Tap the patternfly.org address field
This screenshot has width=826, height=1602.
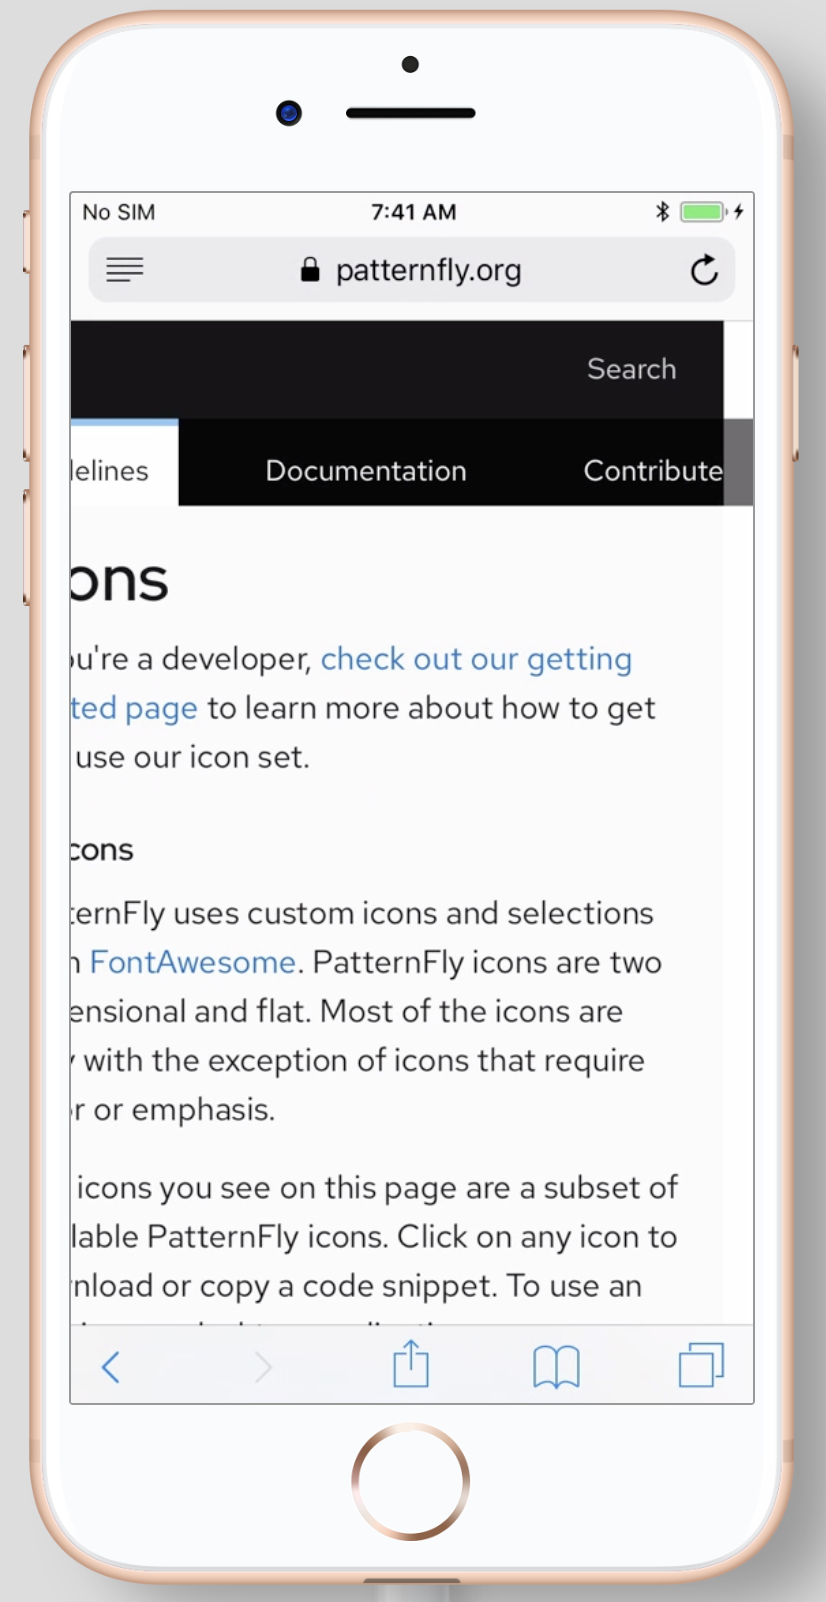pos(412,270)
